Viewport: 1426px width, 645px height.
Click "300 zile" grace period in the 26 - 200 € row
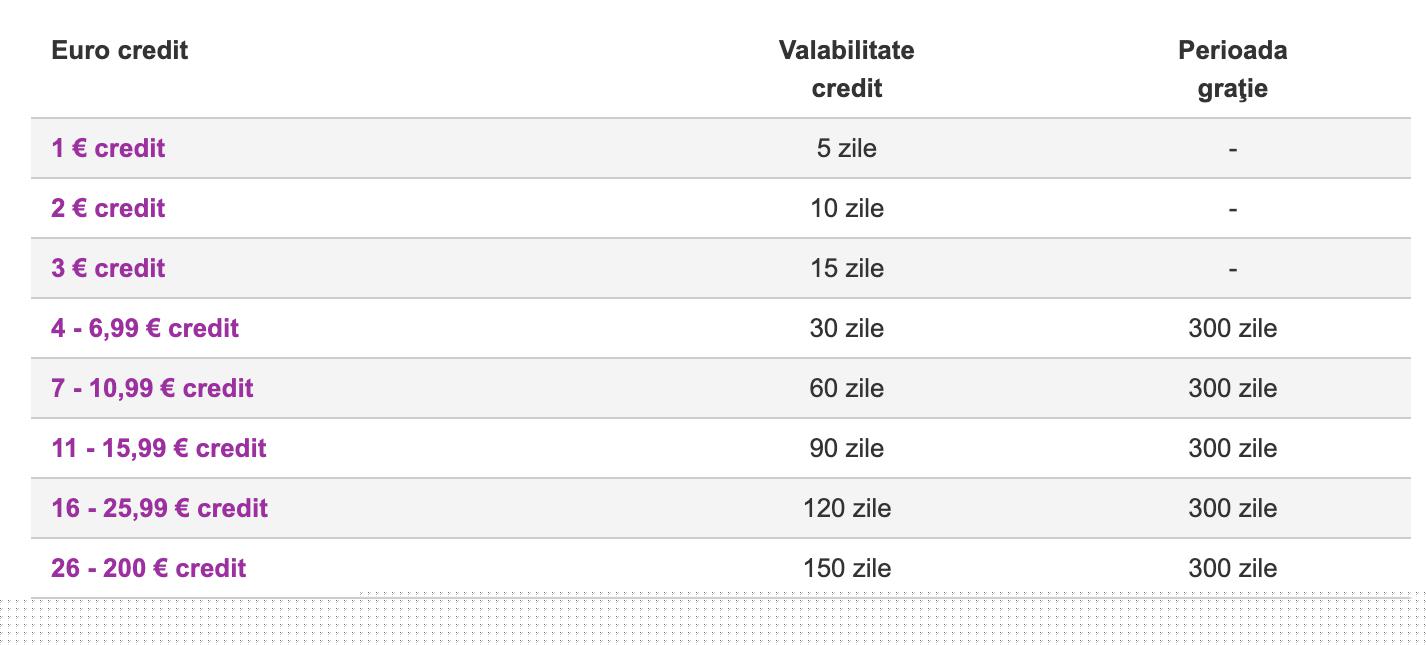click(1232, 568)
